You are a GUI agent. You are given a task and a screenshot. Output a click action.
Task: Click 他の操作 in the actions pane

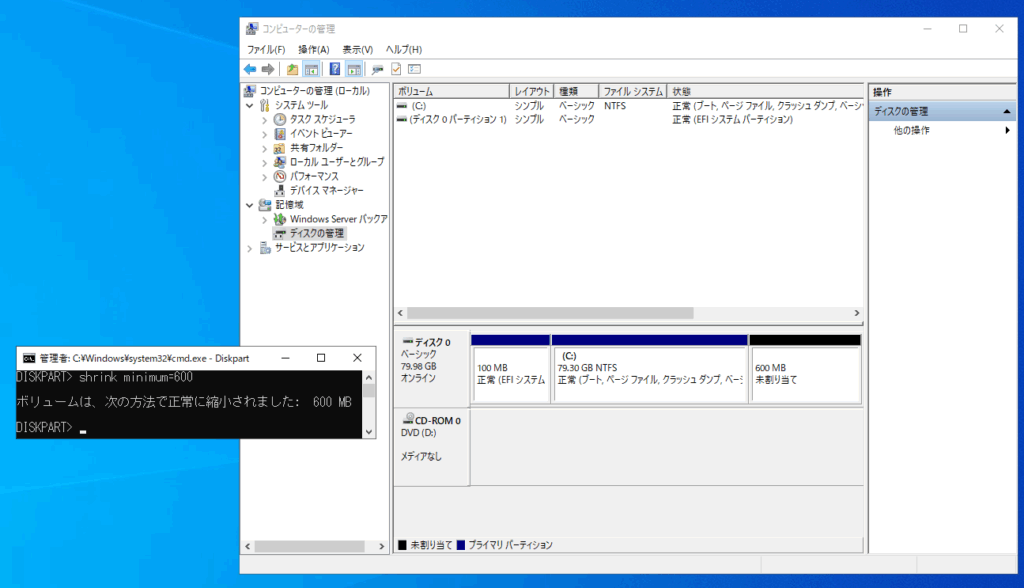coord(911,130)
